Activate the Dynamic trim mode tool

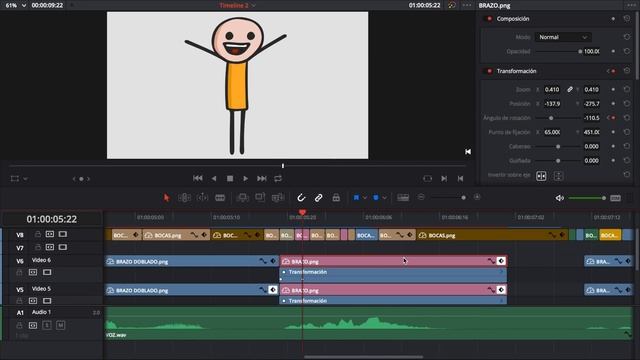[x=202, y=198]
